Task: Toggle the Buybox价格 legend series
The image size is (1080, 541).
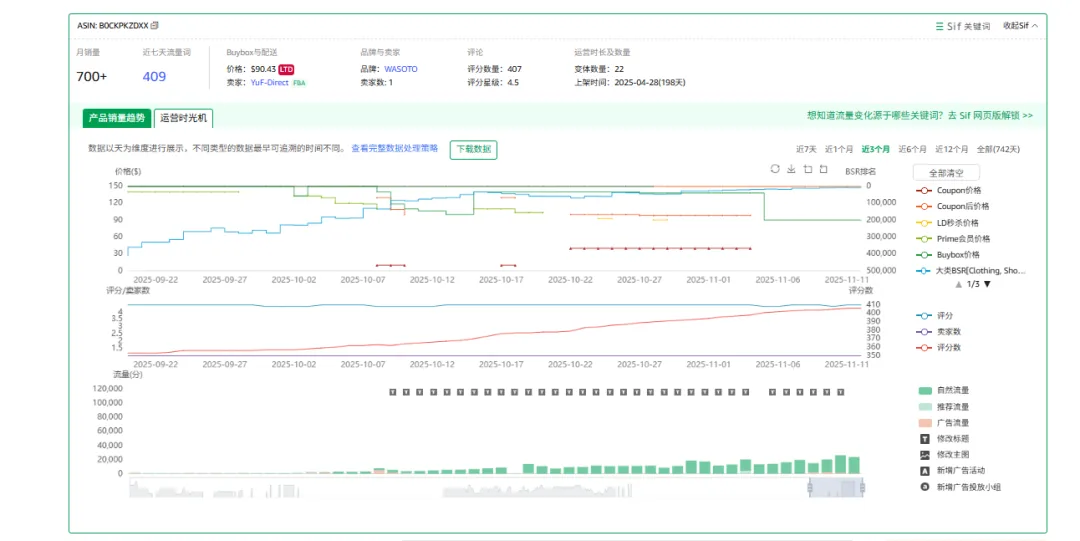Action: pos(948,254)
